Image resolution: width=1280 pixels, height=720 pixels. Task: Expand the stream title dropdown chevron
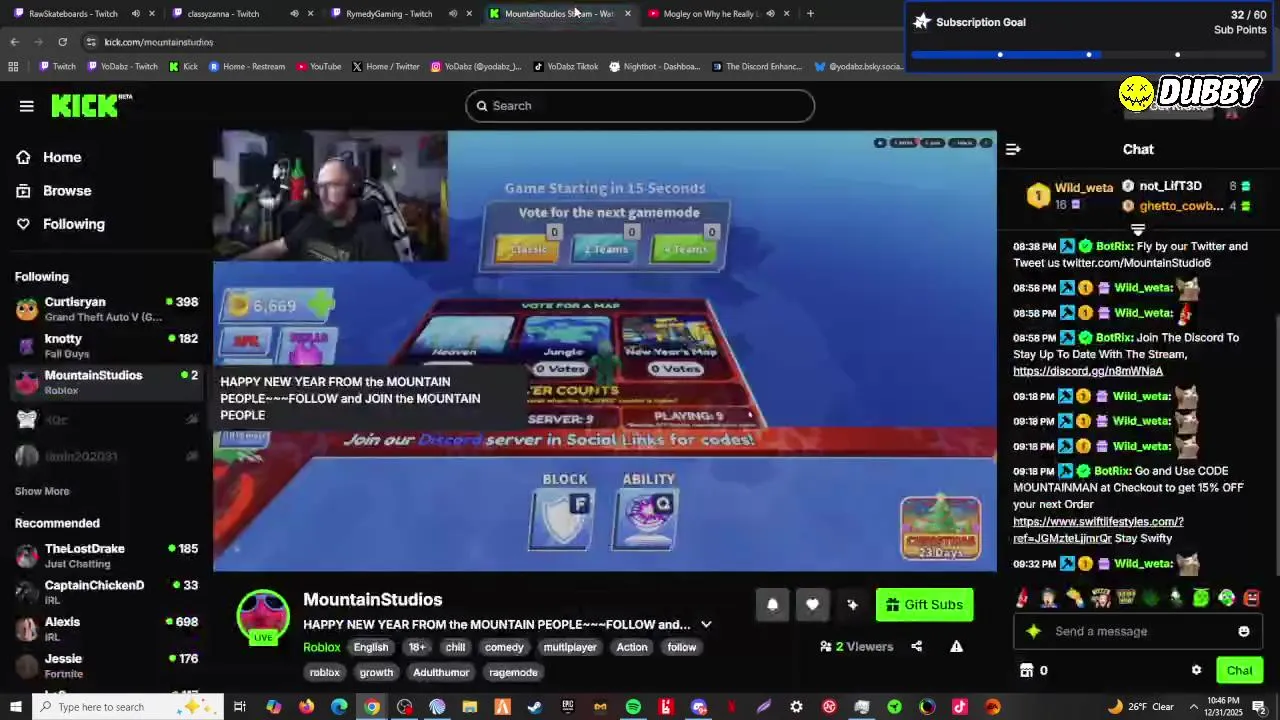[706, 624]
